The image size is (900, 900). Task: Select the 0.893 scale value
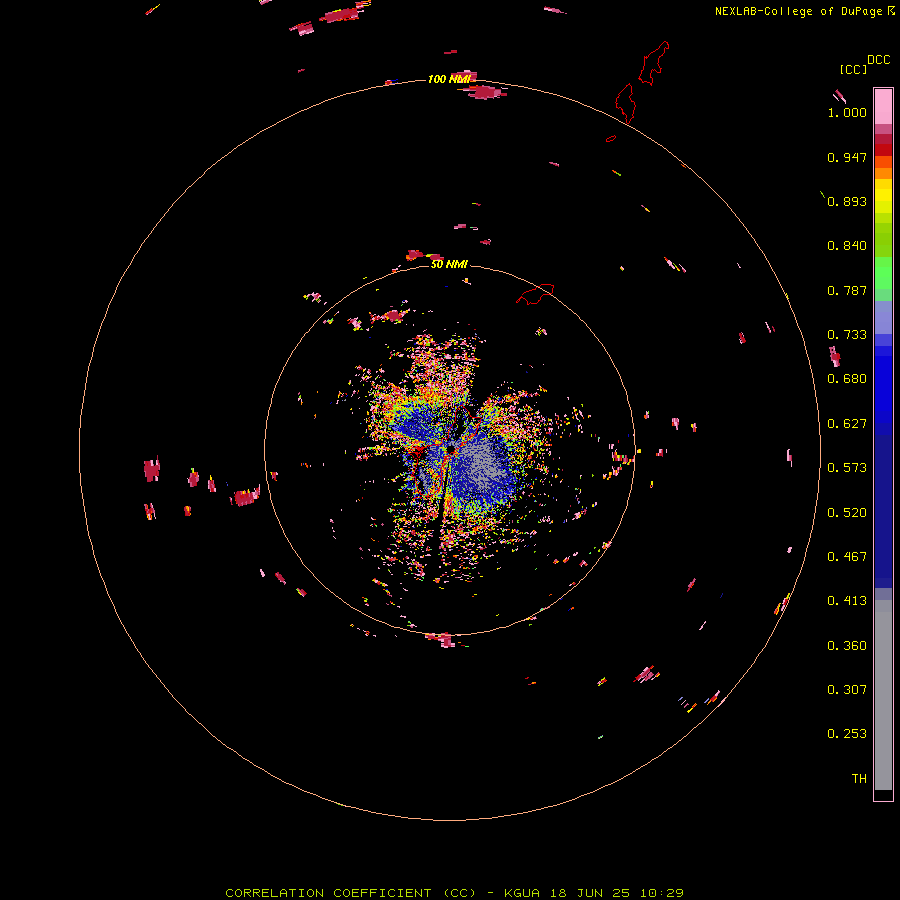click(847, 201)
